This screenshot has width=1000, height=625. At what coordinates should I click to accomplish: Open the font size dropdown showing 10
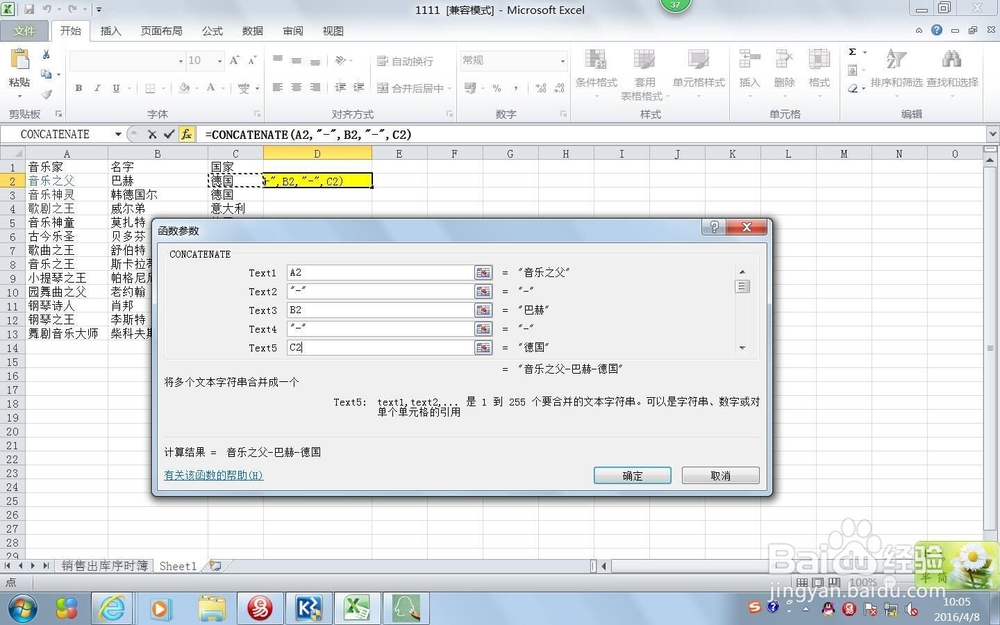click(x=219, y=61)
